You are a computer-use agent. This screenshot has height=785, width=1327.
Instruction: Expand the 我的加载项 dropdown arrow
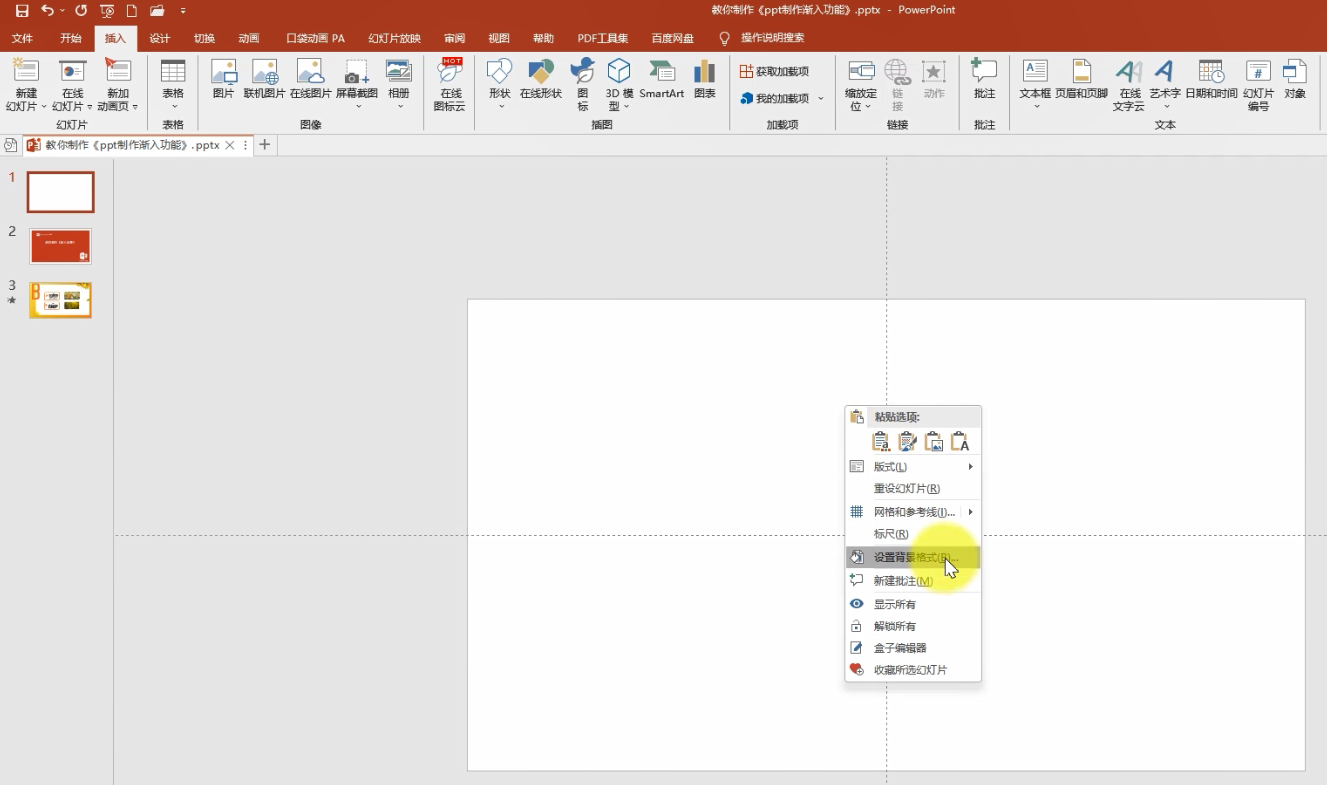tap(821, 99)
